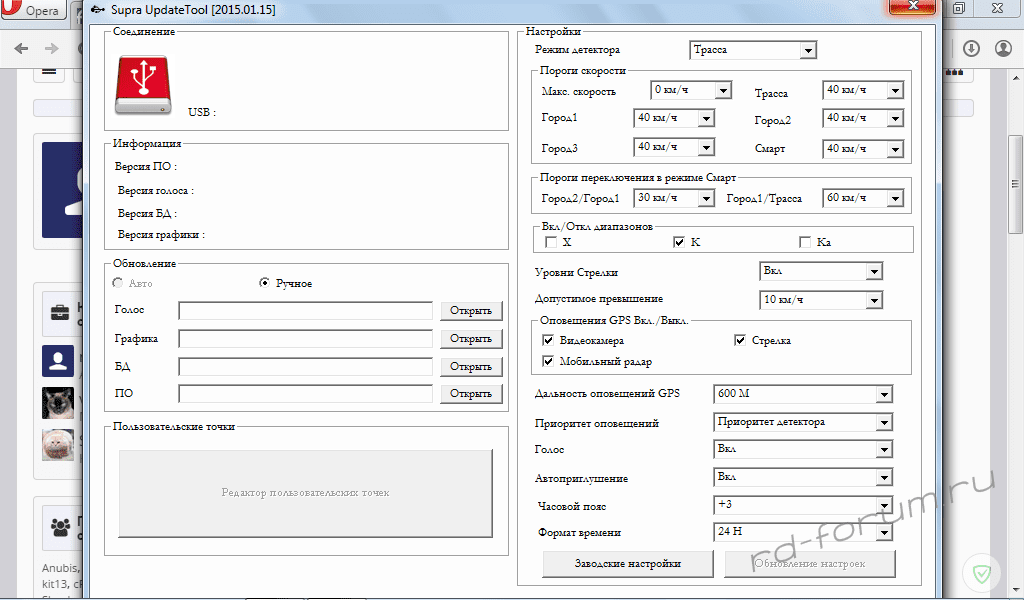Open the Часовой пояс dropdown
Screen dimensions: 1024x600
point(803,505)
